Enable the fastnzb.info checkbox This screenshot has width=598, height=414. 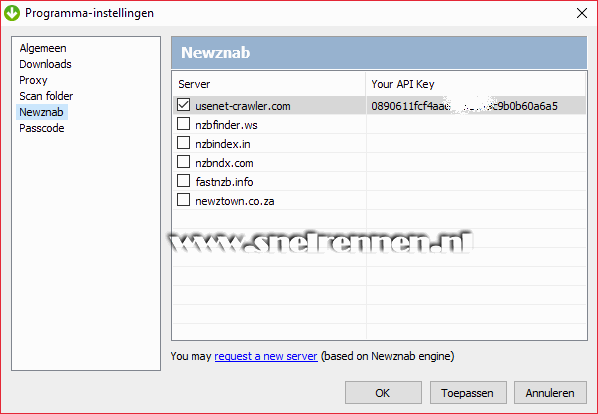tap(183, 181)
